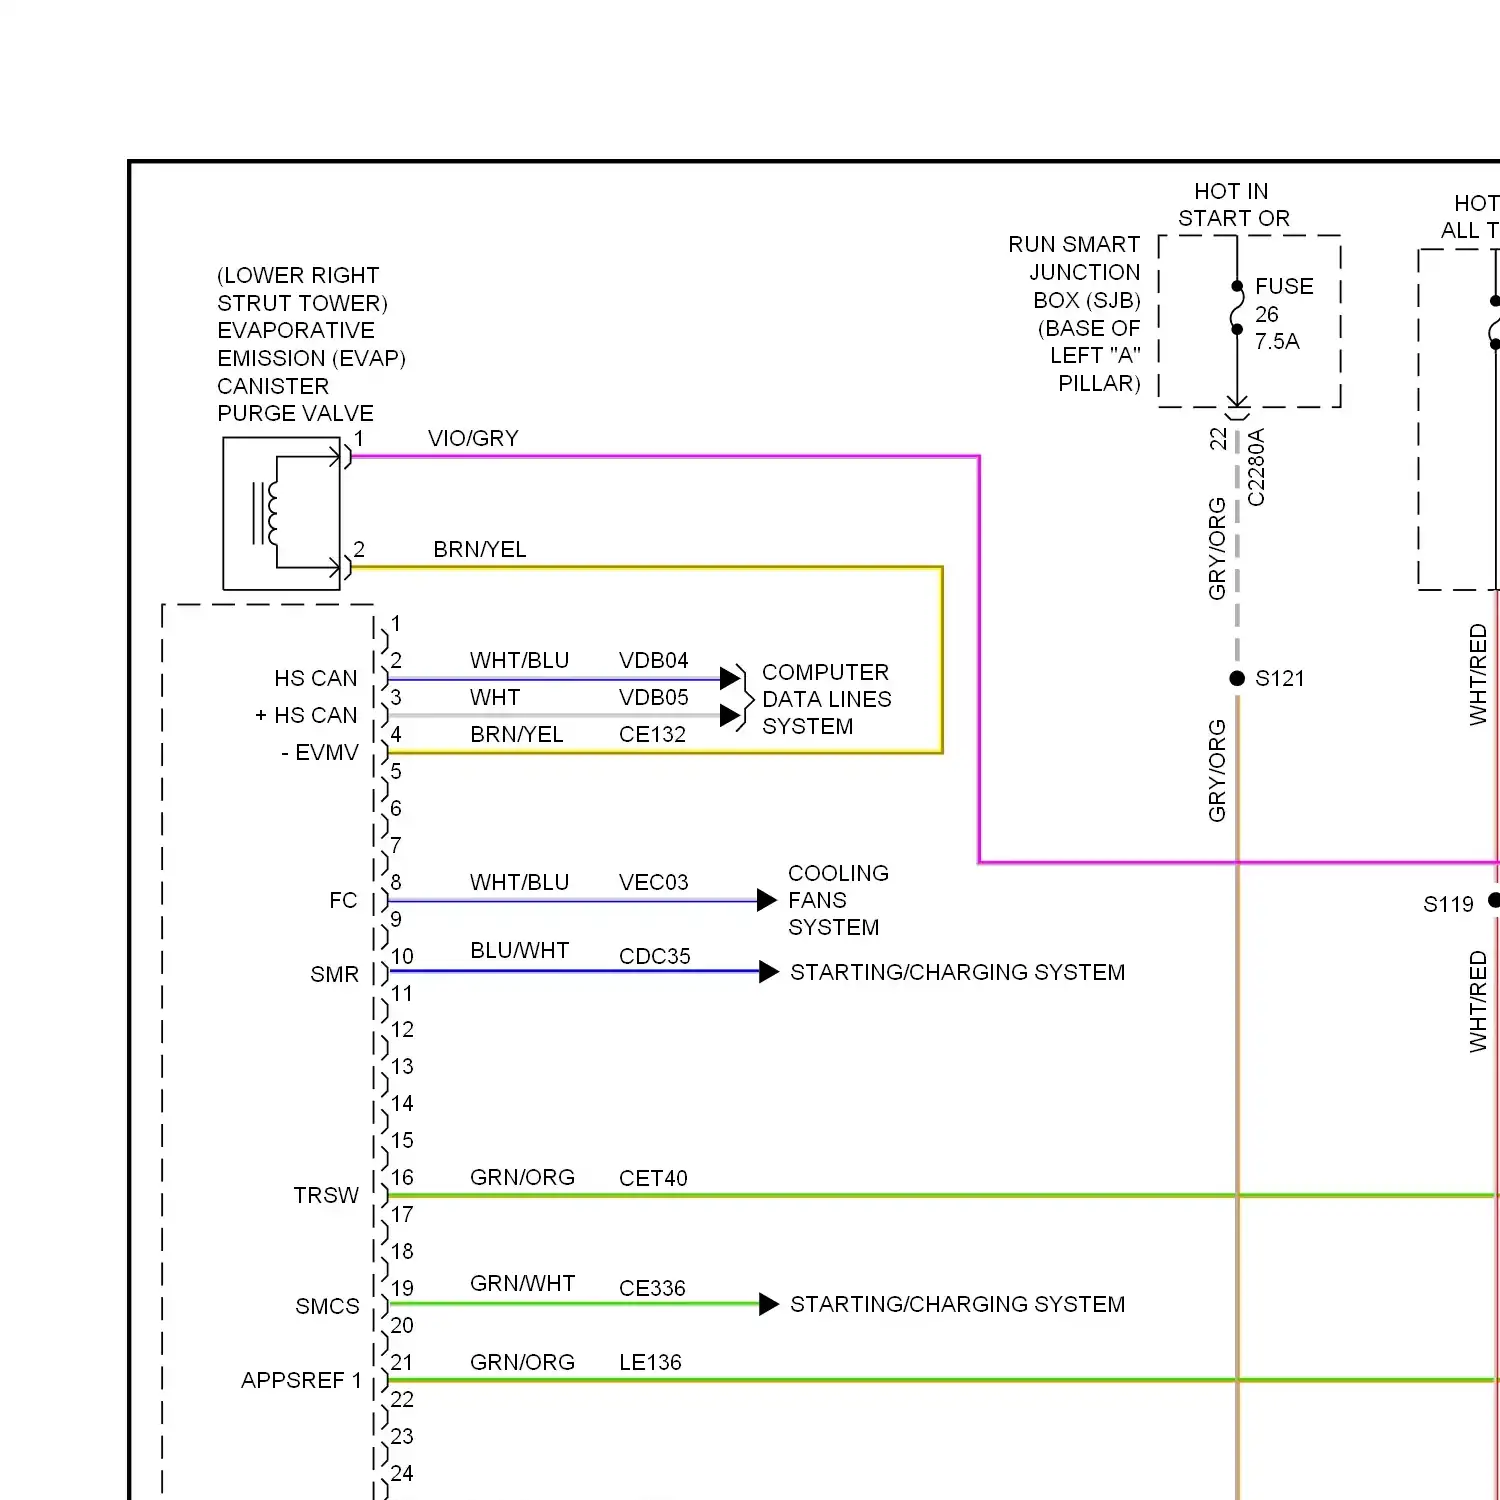Click the WHT/RED label below S119
1500x1500 pixels.
click(1478, 1001)
